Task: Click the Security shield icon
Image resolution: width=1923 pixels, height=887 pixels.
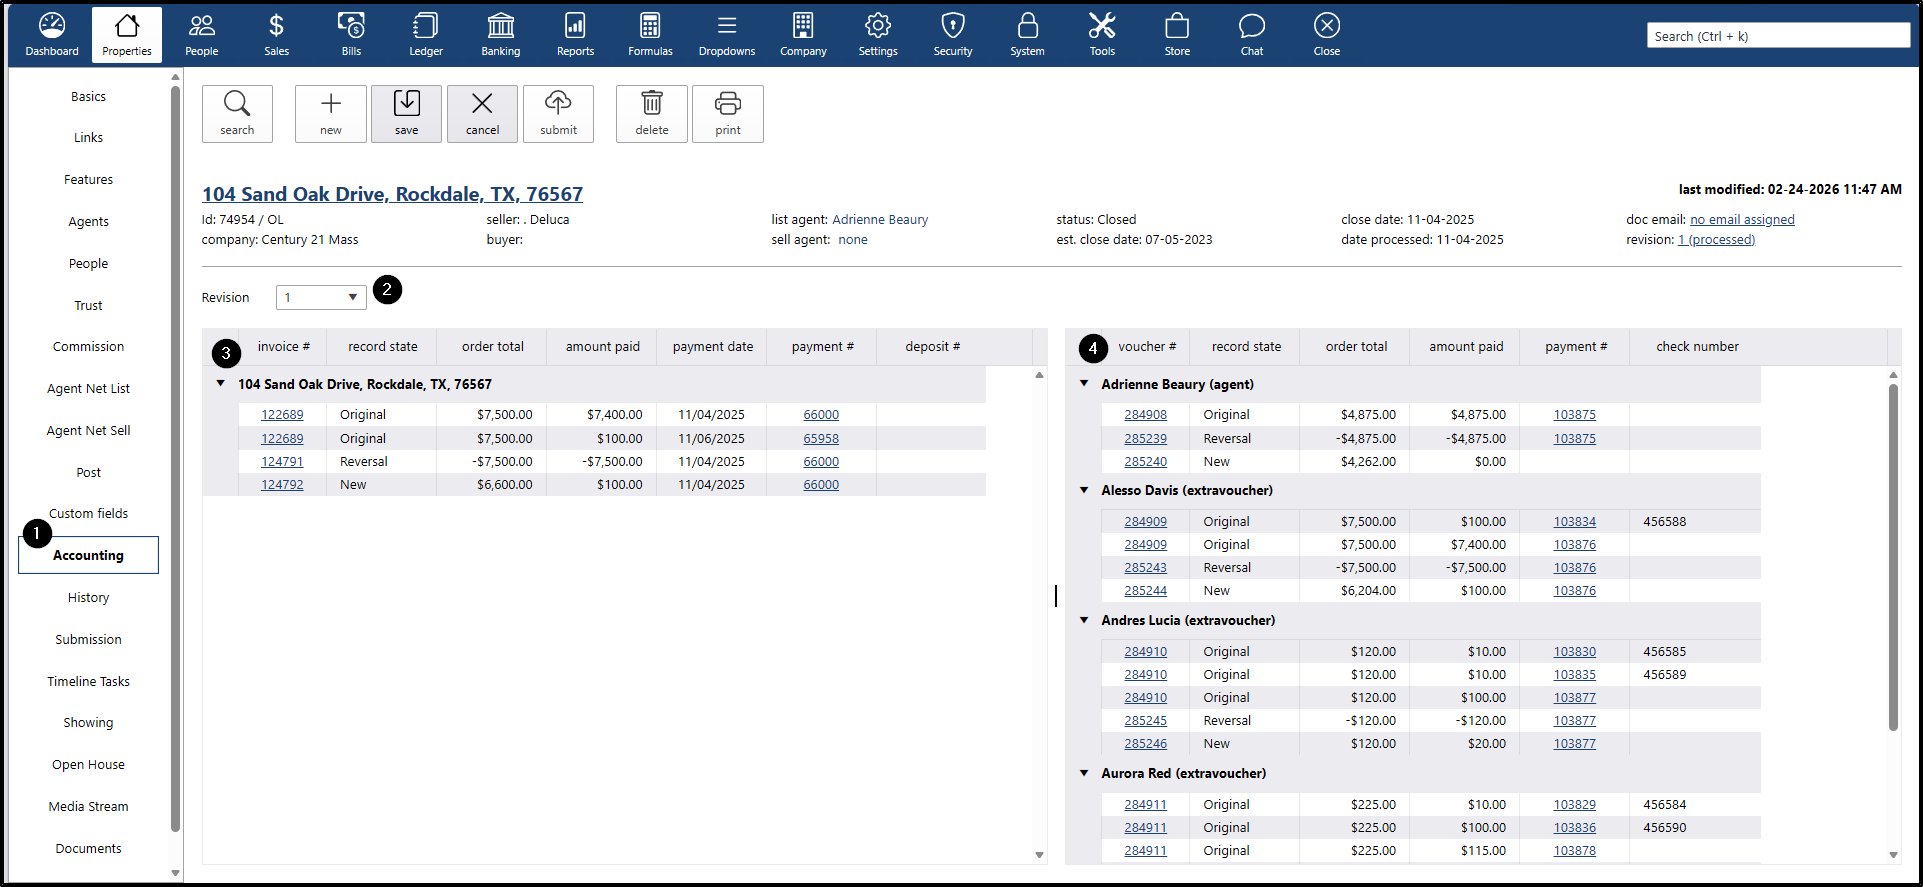Action: pyautogui.click(x=952, y=34)
